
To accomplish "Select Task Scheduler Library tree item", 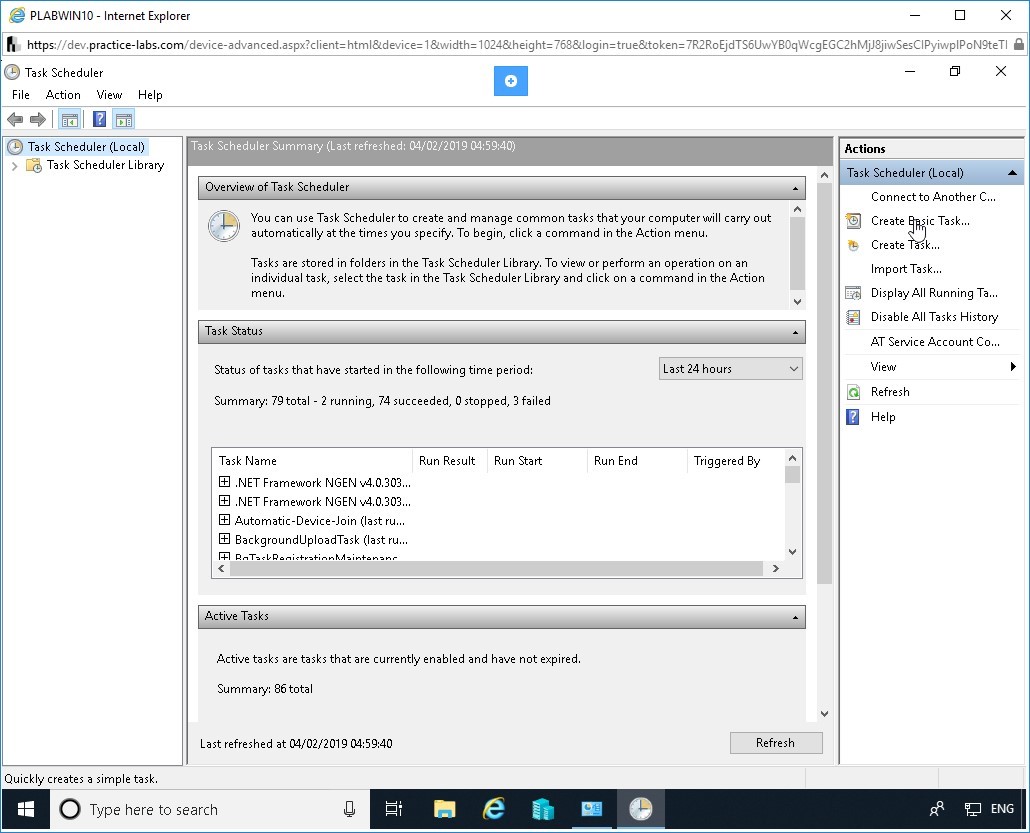I will click(105, 165).
